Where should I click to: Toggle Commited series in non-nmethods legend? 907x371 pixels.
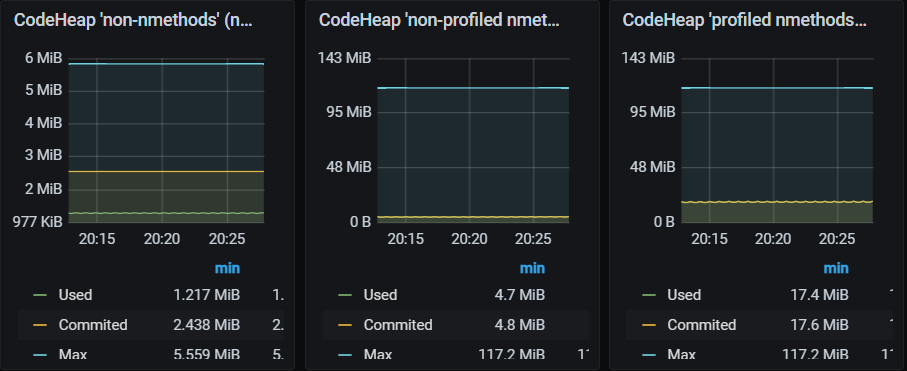pos(93,325)
